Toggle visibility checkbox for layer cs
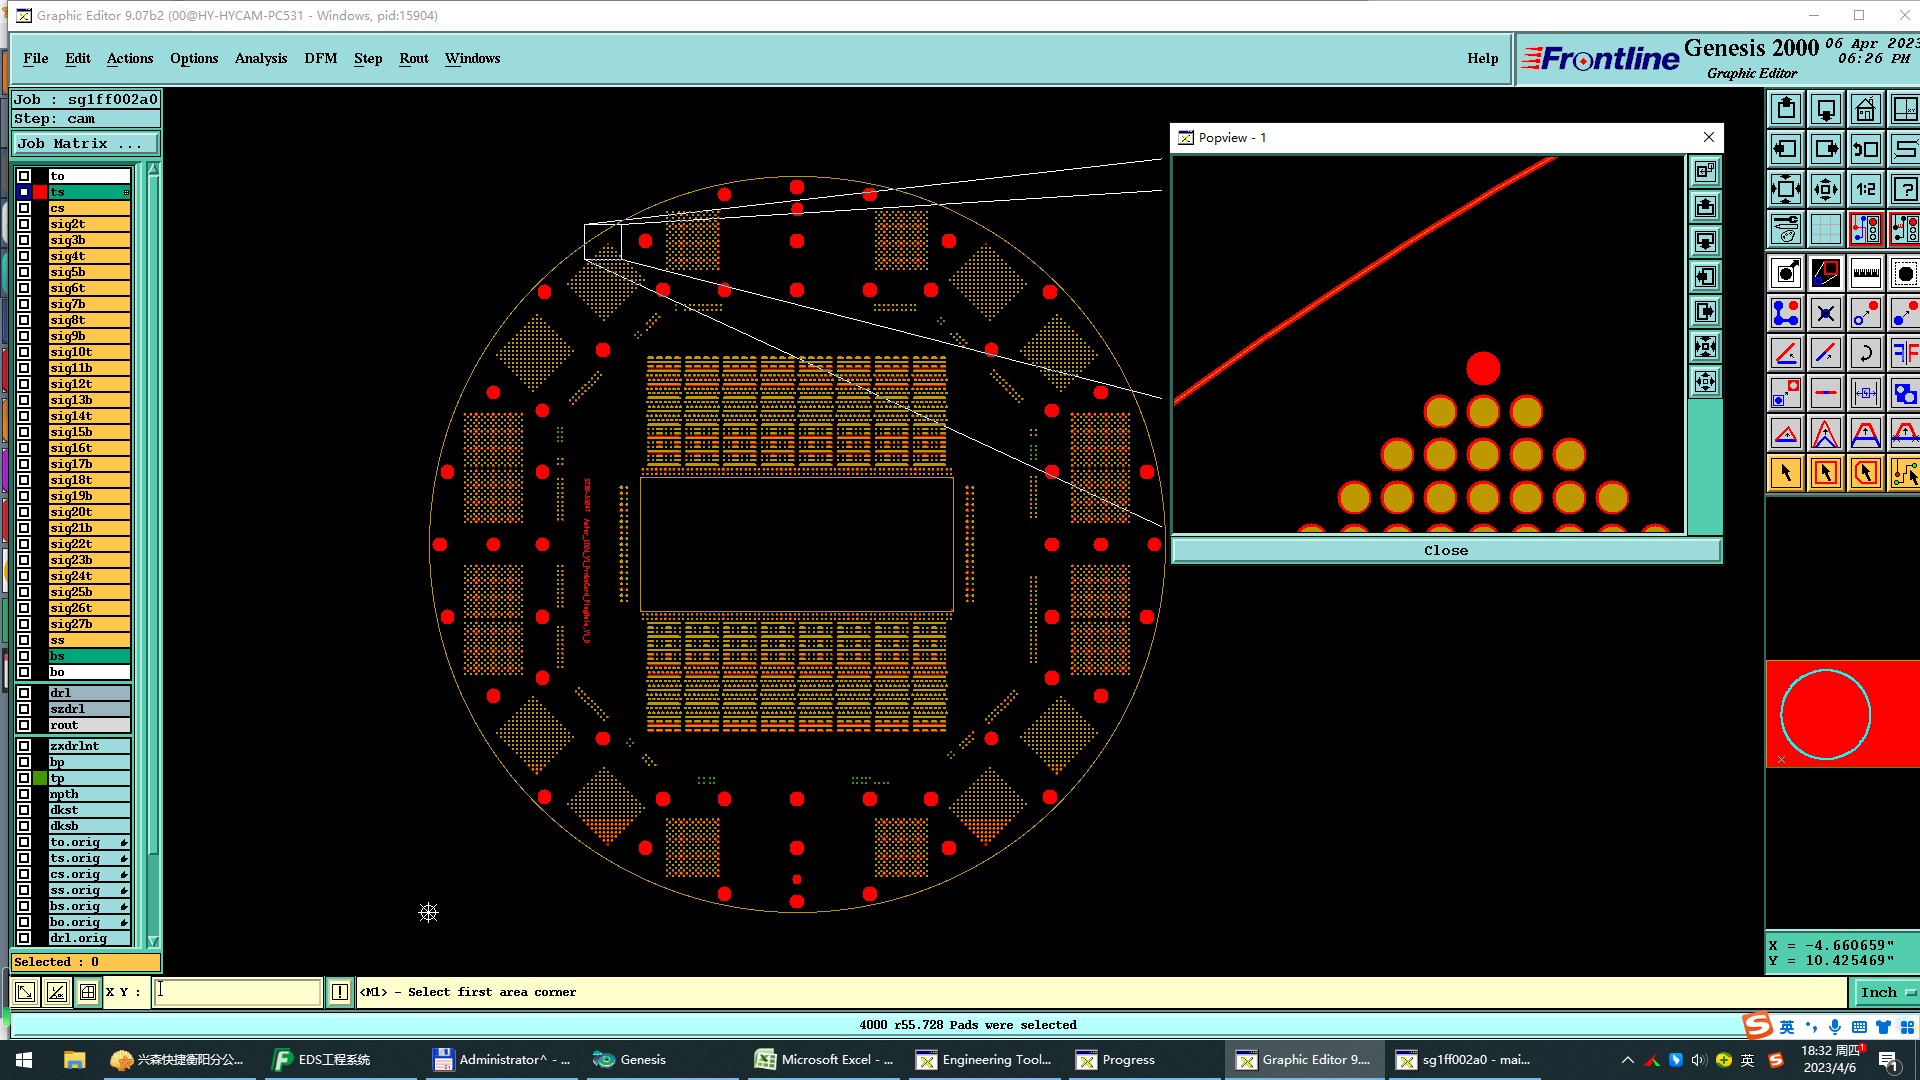 (24, 208)
